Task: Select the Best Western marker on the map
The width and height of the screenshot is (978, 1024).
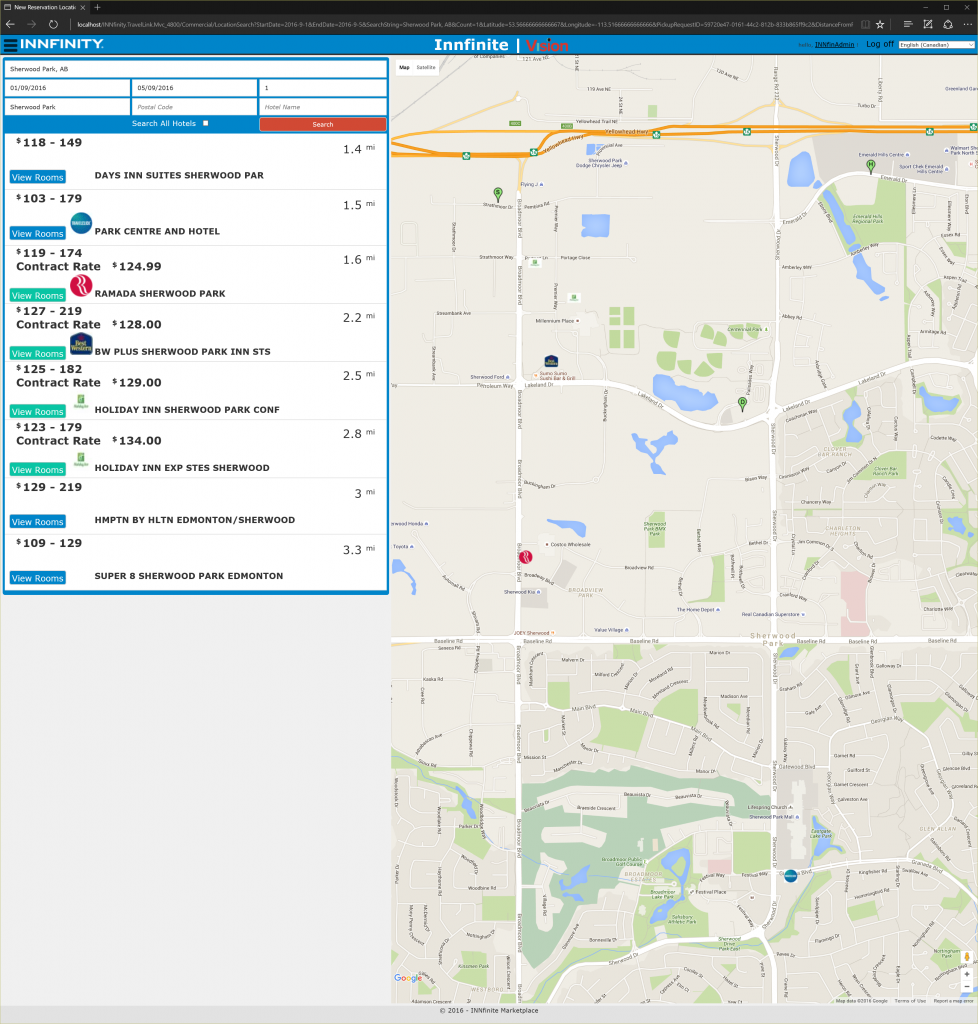Action: (551, 361)
